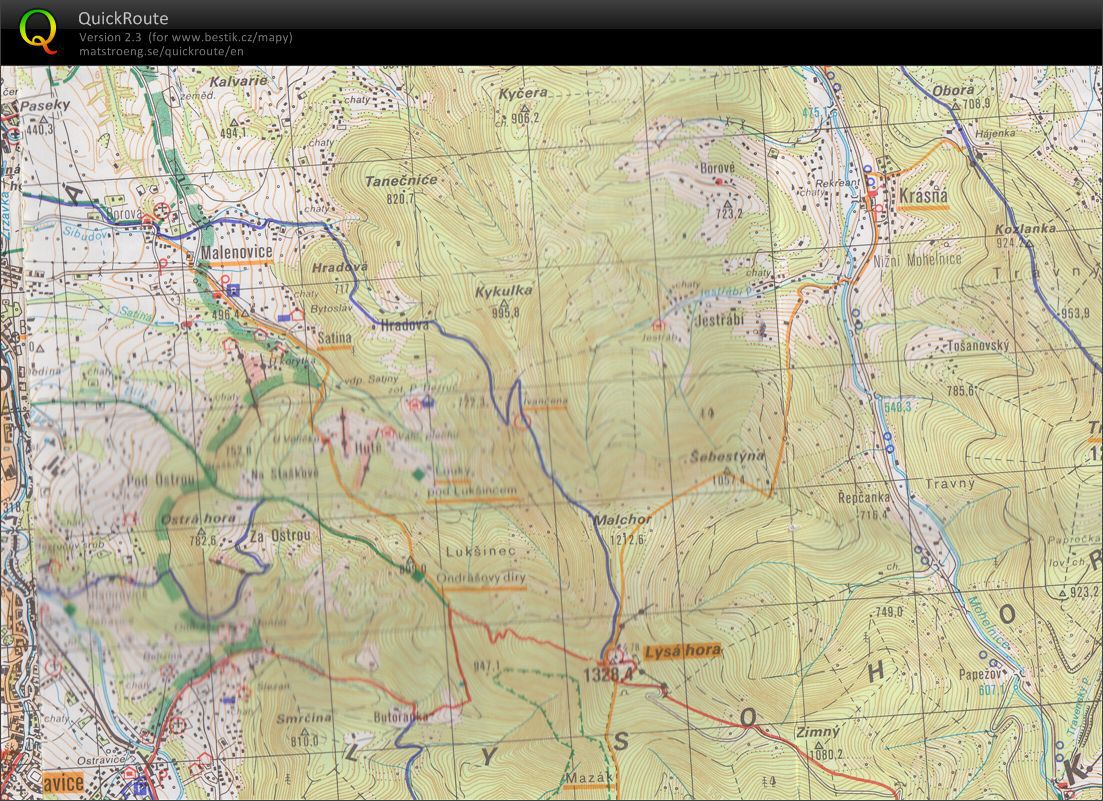Click the Malenovice village label
The width and height of the screenshot is (1103, 801).
tap(237, 252)
